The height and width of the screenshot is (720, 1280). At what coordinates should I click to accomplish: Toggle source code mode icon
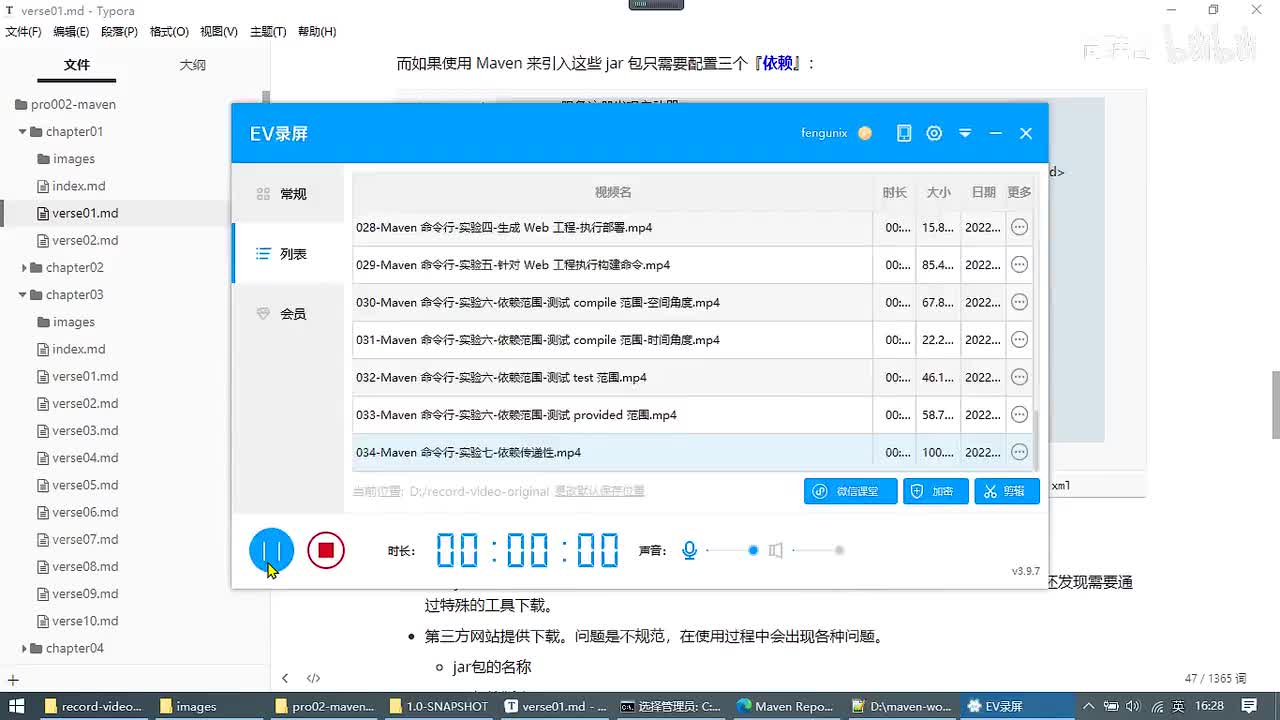pos(313,678)
